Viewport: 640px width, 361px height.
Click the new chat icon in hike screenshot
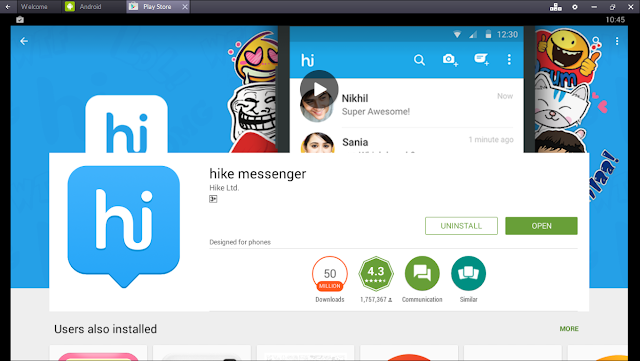pos(481,59)
